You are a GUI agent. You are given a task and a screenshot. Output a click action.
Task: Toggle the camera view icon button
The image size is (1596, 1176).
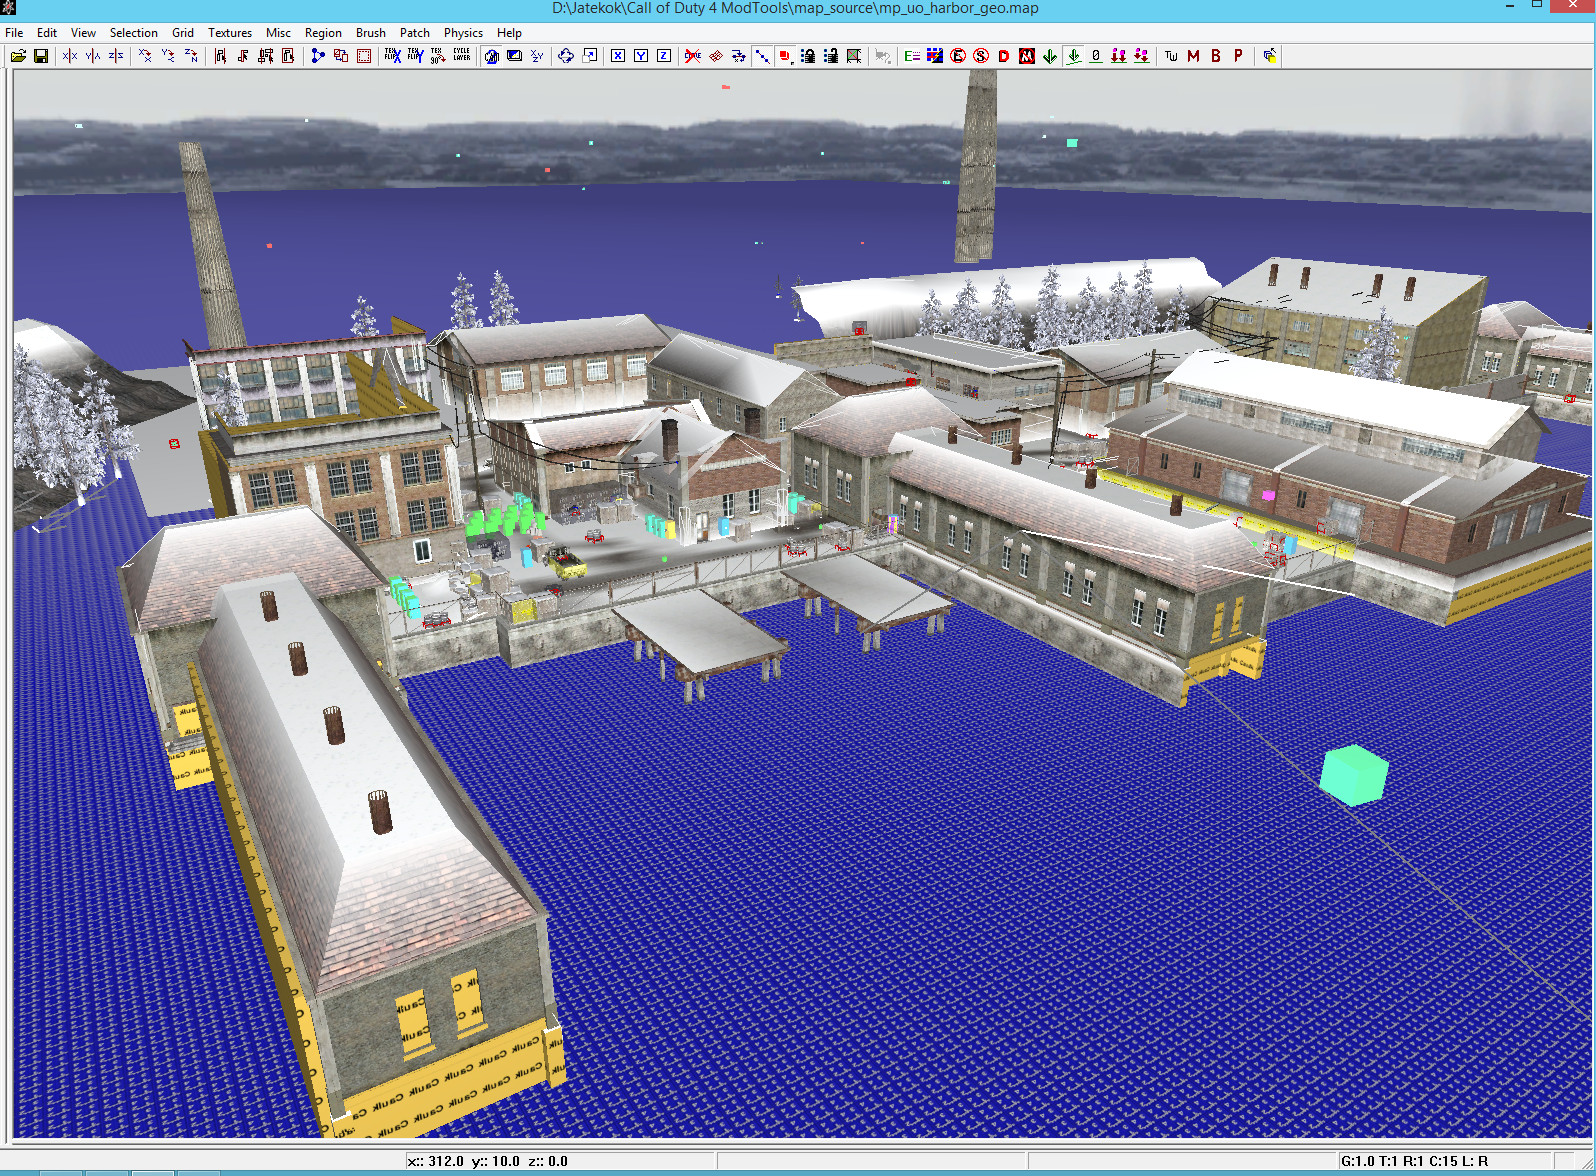click(491, 56)
